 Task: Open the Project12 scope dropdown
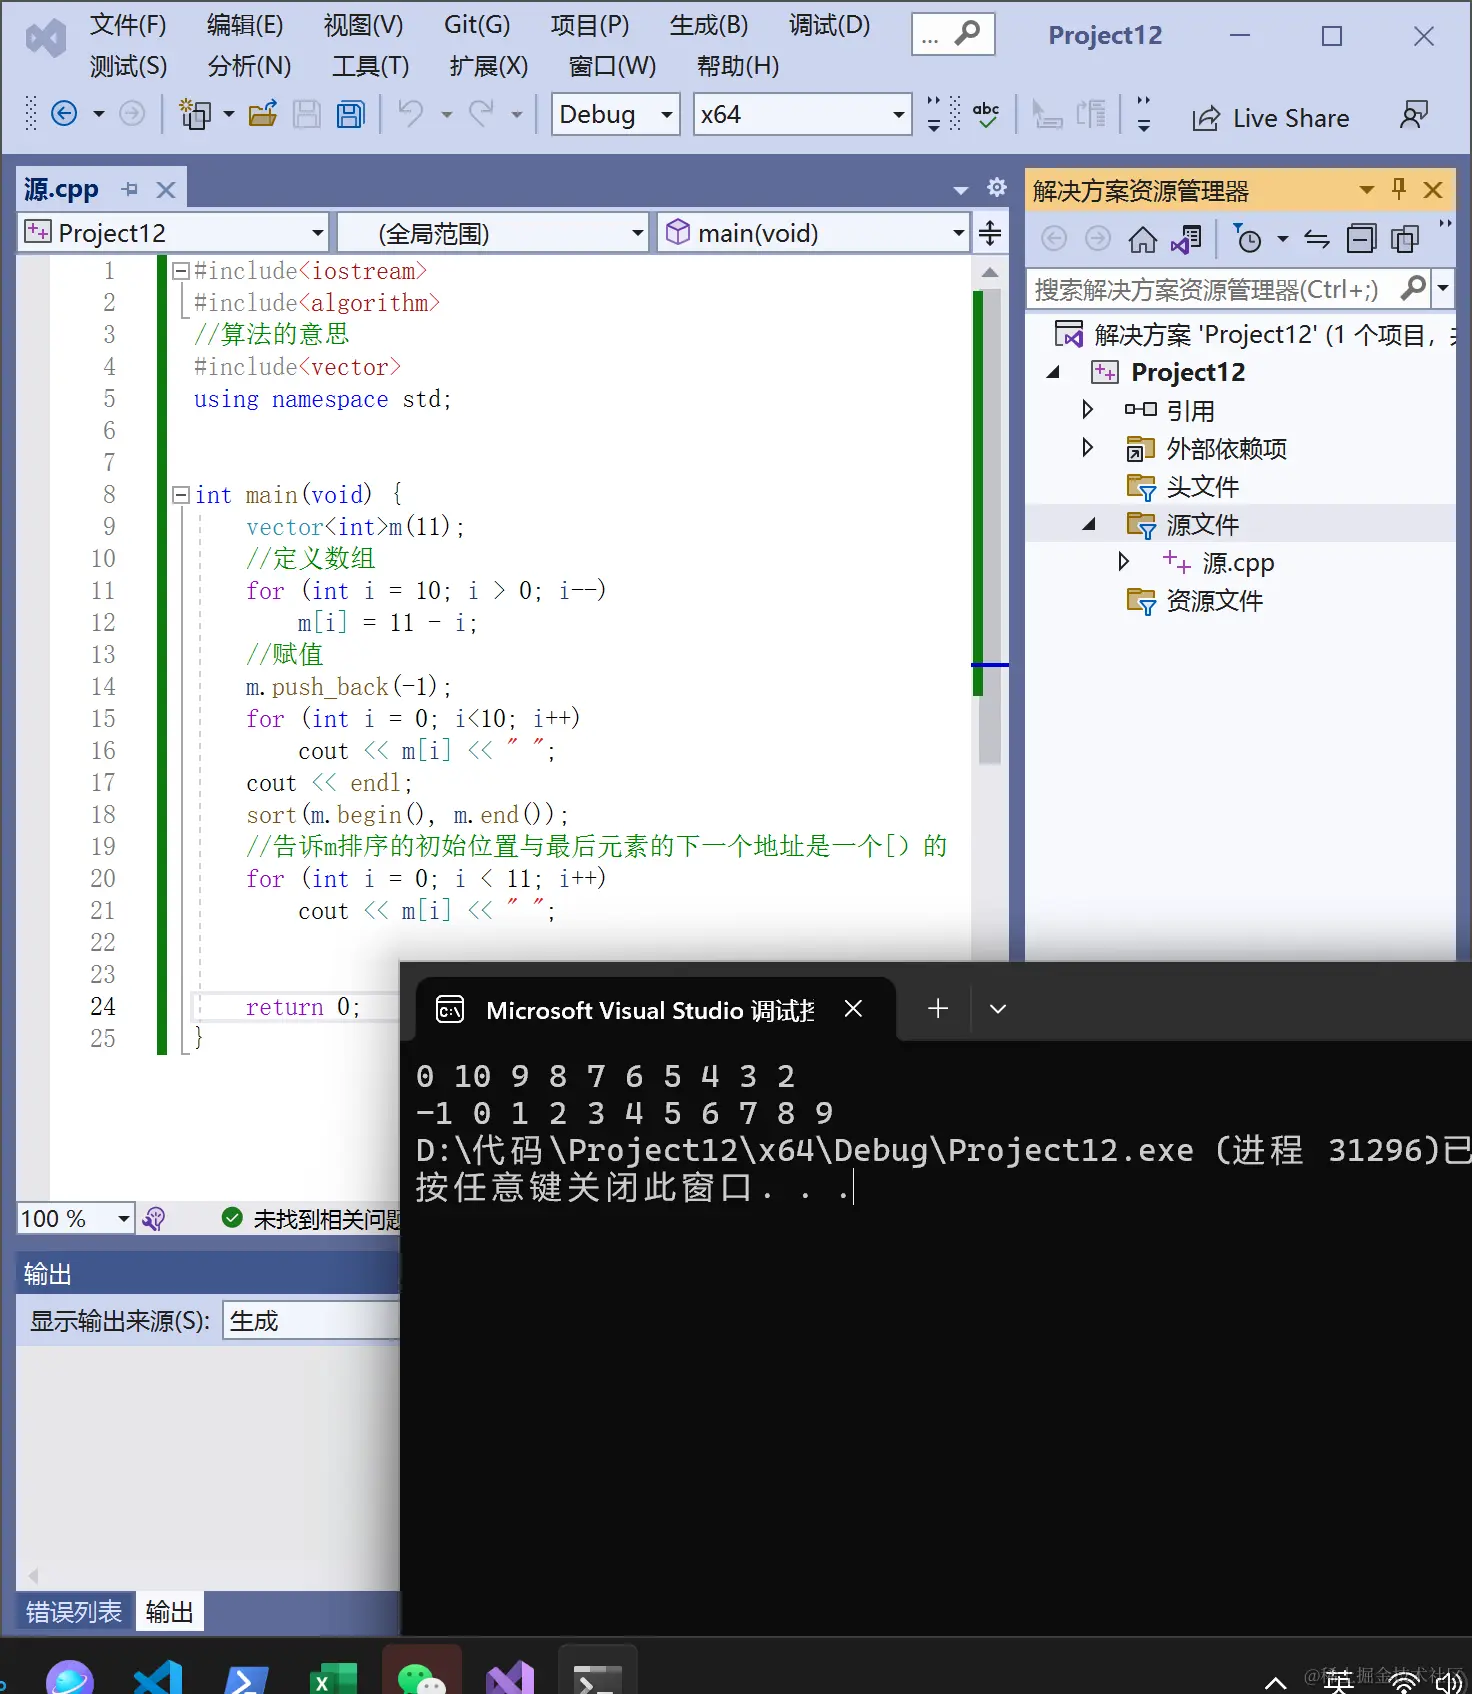[174, 233]
